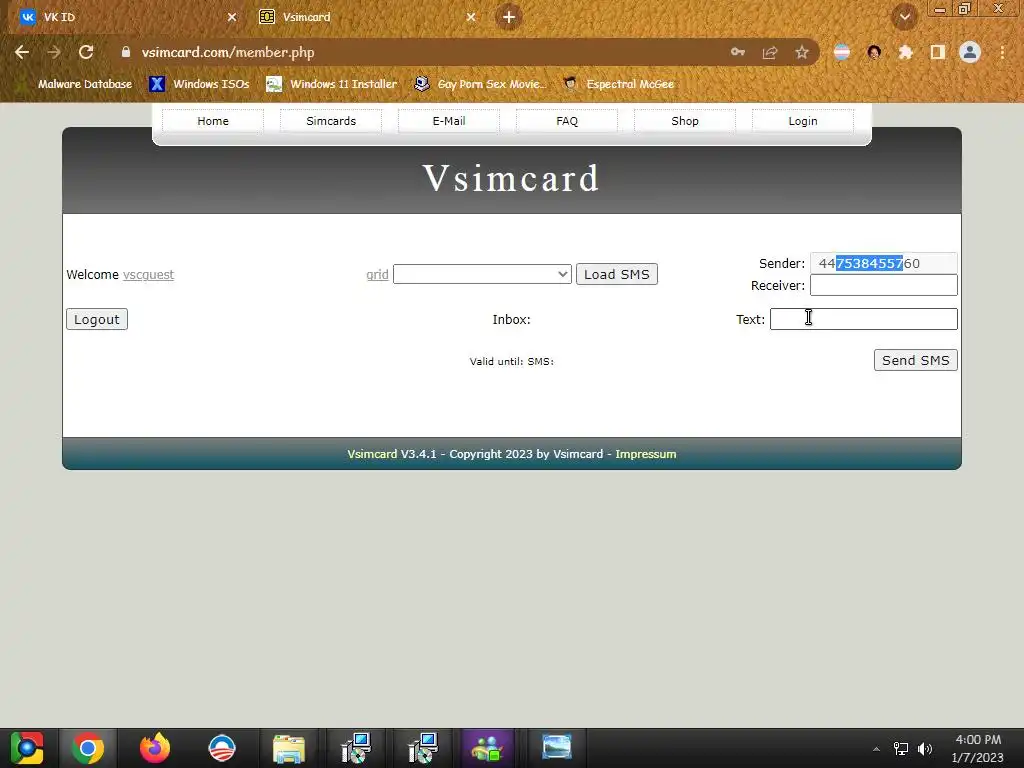
Task: Open File Explorer folder in taskbar
Action: tap(289, 748)
